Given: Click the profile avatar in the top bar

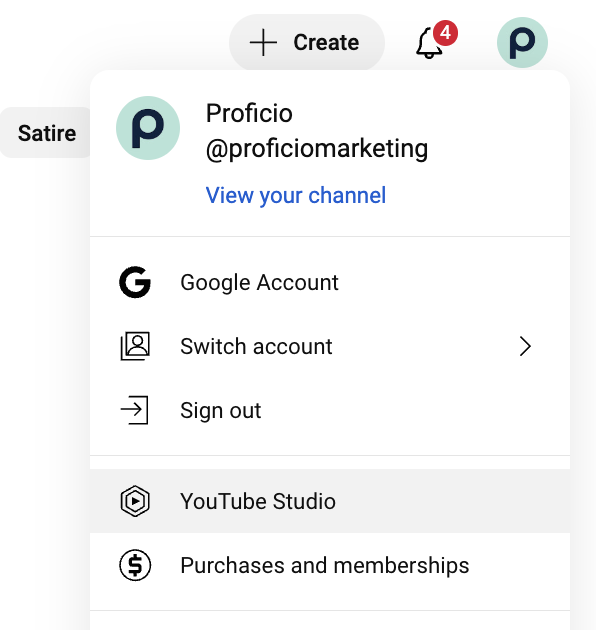Looking at the screenshot, I should coord(522,42).
